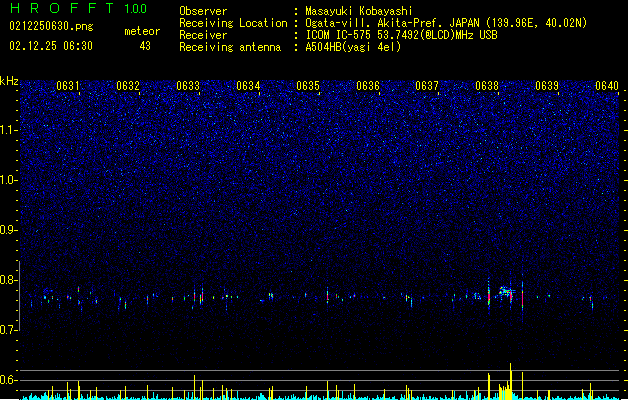Click the tallest yellow power spike in the bottom graph
Viewport: 629px width, 400px height.
(x=511, y=381)
